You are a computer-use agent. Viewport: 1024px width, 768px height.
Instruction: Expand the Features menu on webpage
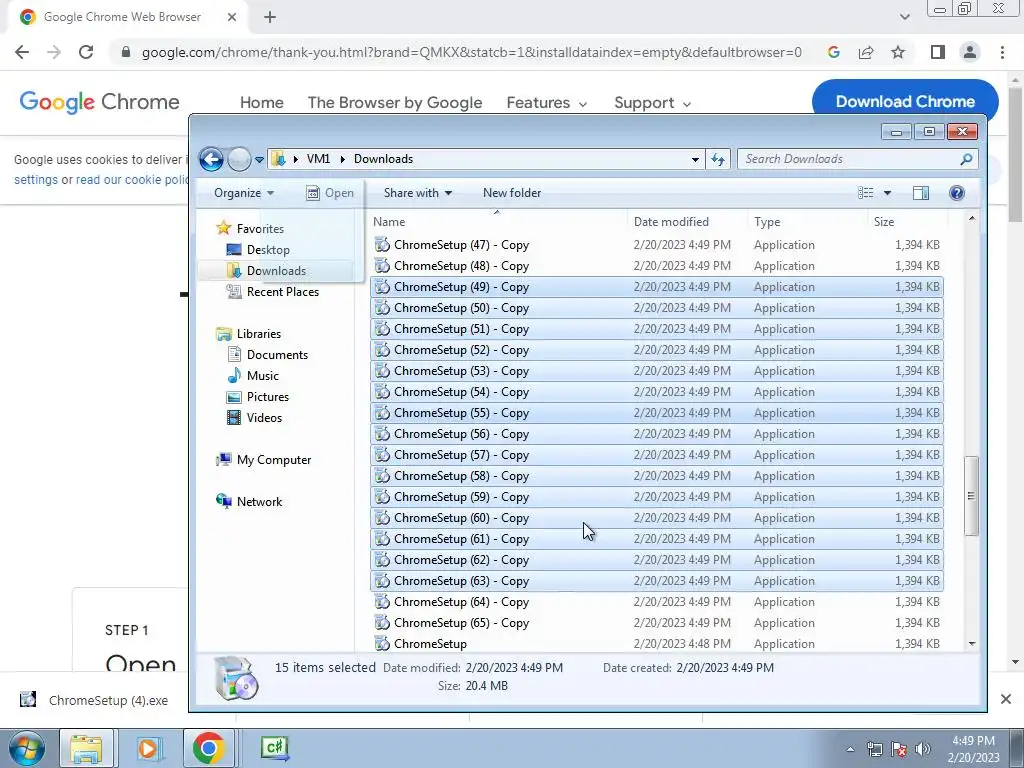(x=547, y=103)
